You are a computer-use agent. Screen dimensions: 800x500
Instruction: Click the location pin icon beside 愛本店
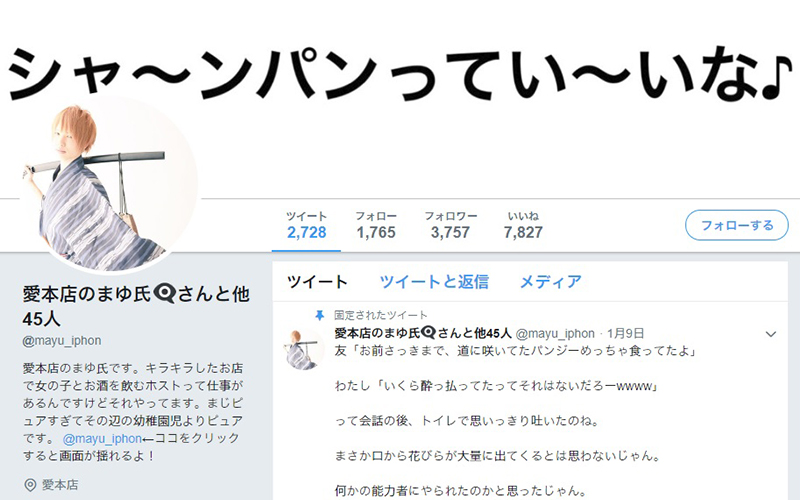(x=31, y=485)
